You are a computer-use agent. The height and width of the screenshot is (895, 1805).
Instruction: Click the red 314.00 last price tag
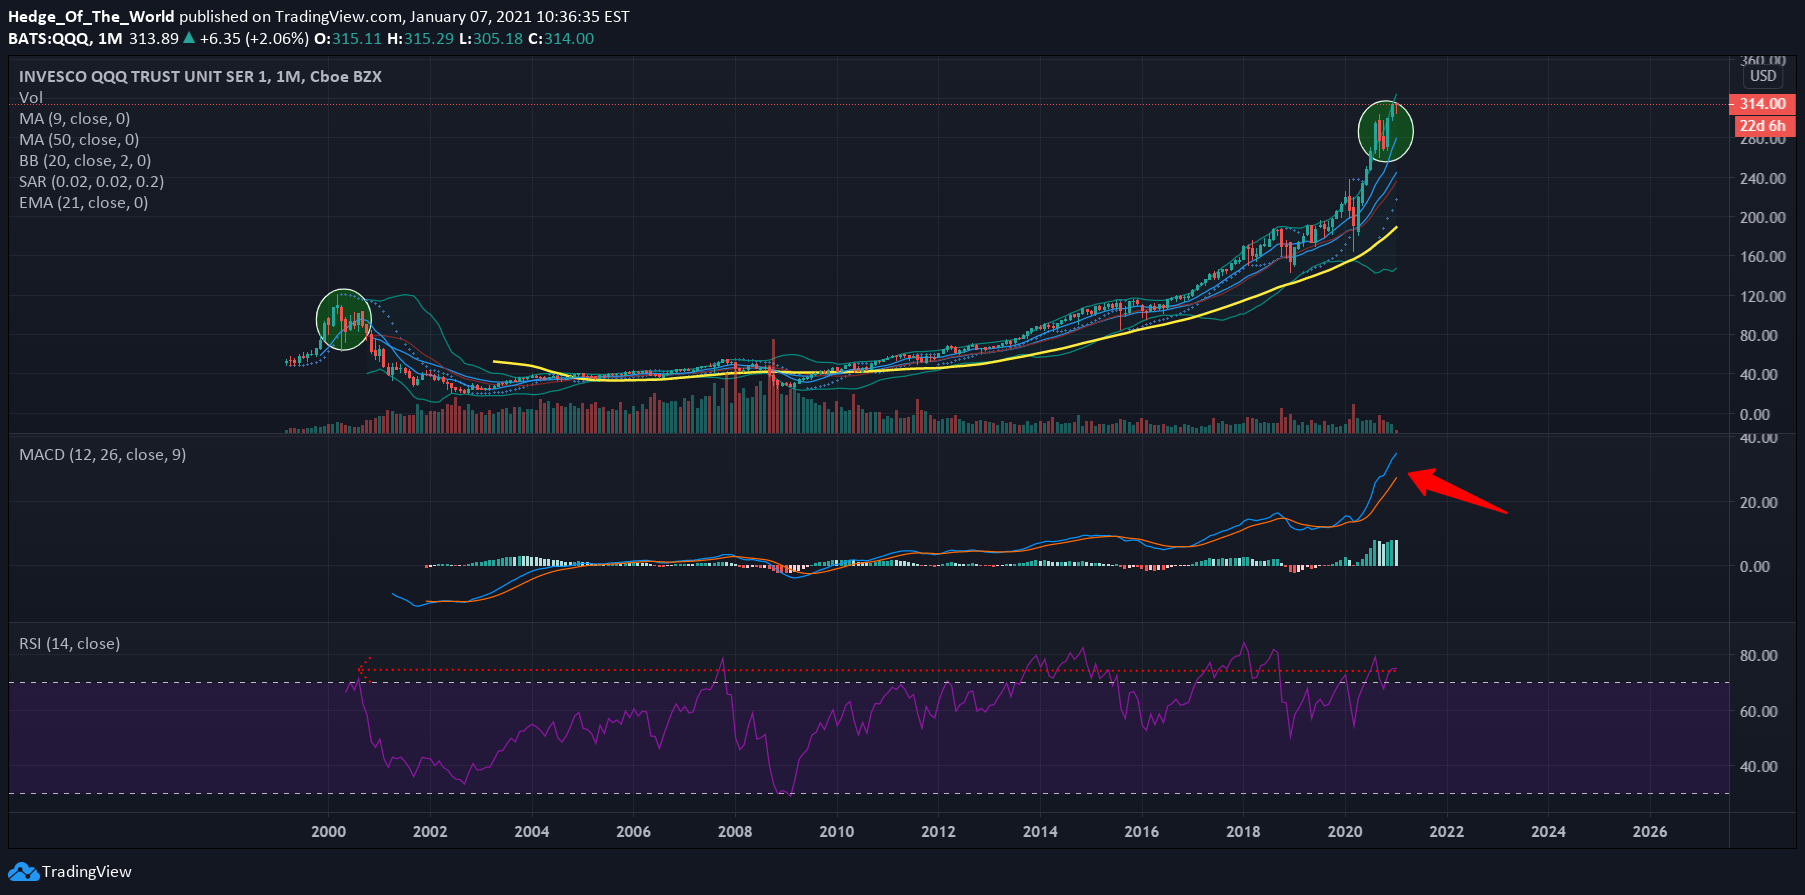coord(1762,104)
